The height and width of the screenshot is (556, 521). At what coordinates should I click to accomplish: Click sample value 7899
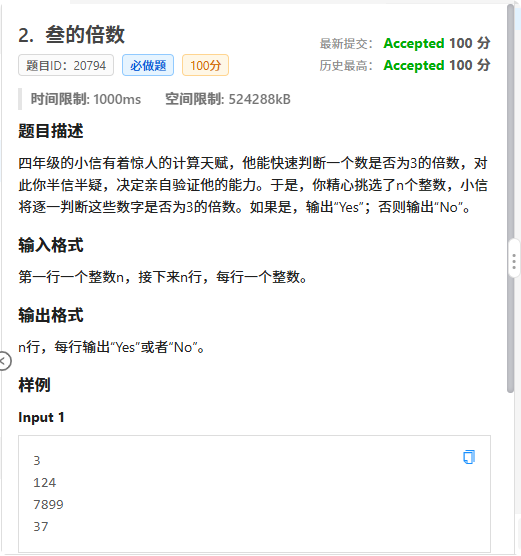[x=48, y=505]
